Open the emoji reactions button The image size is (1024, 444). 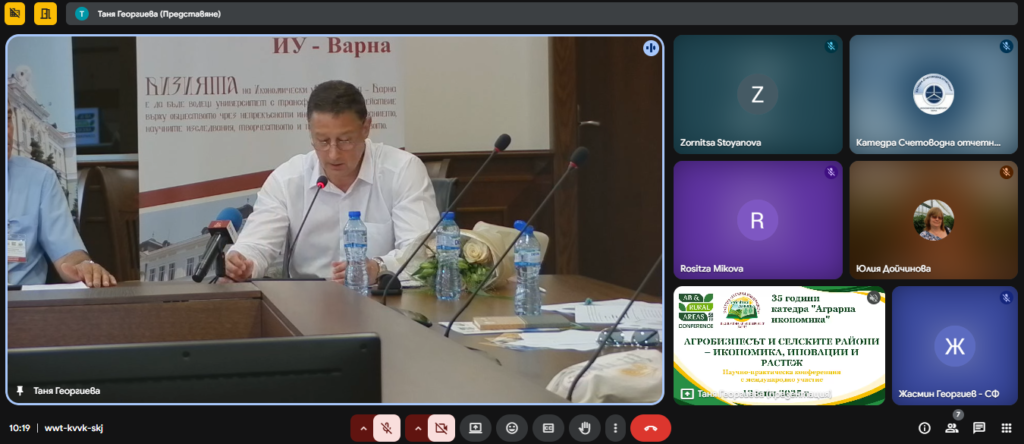click(x=512, y=428)
